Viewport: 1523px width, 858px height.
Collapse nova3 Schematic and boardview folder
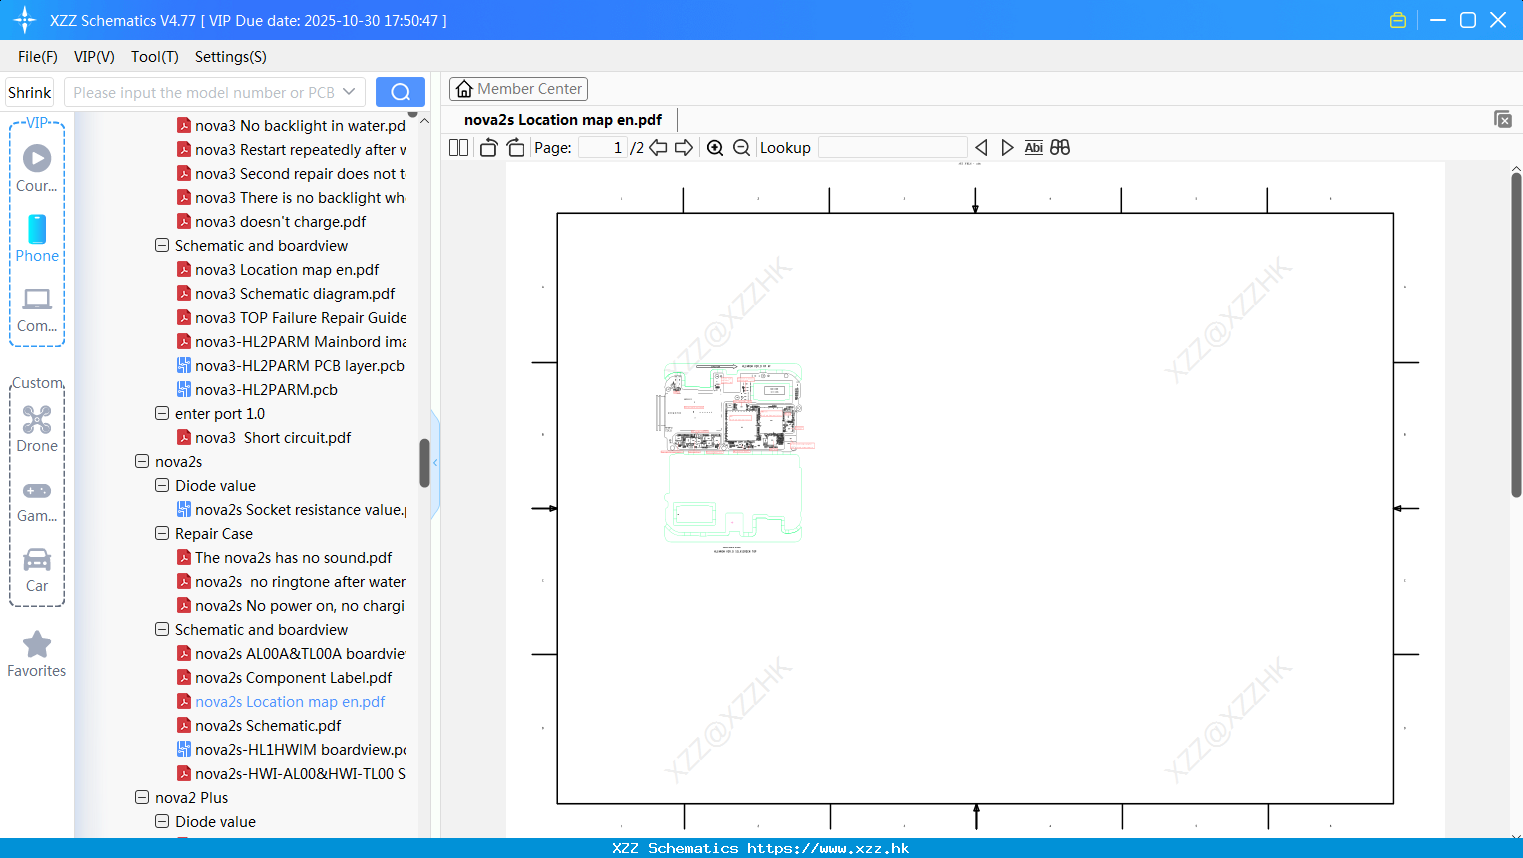coord(162,246)
